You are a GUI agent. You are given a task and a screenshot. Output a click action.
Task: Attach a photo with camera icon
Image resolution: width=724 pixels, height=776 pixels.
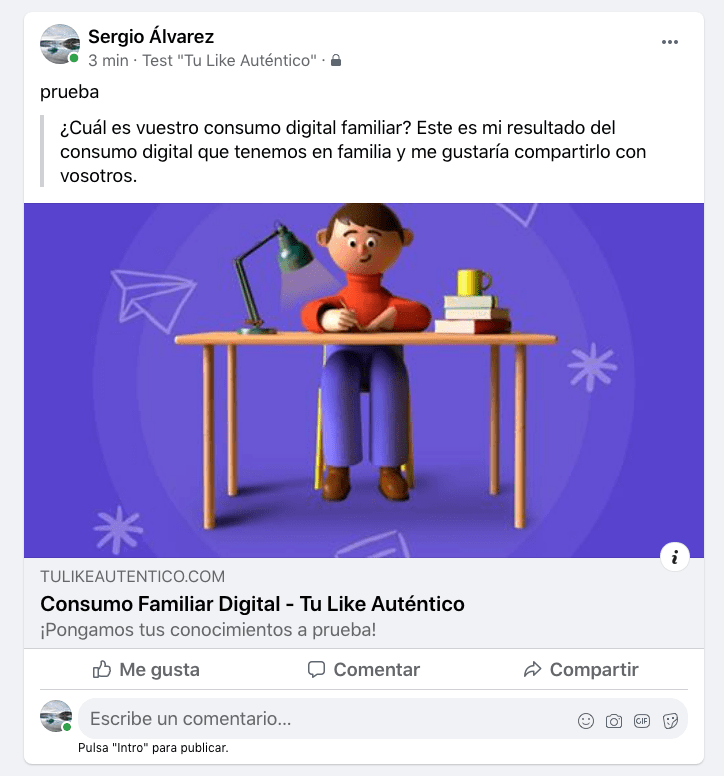[614, 721]
